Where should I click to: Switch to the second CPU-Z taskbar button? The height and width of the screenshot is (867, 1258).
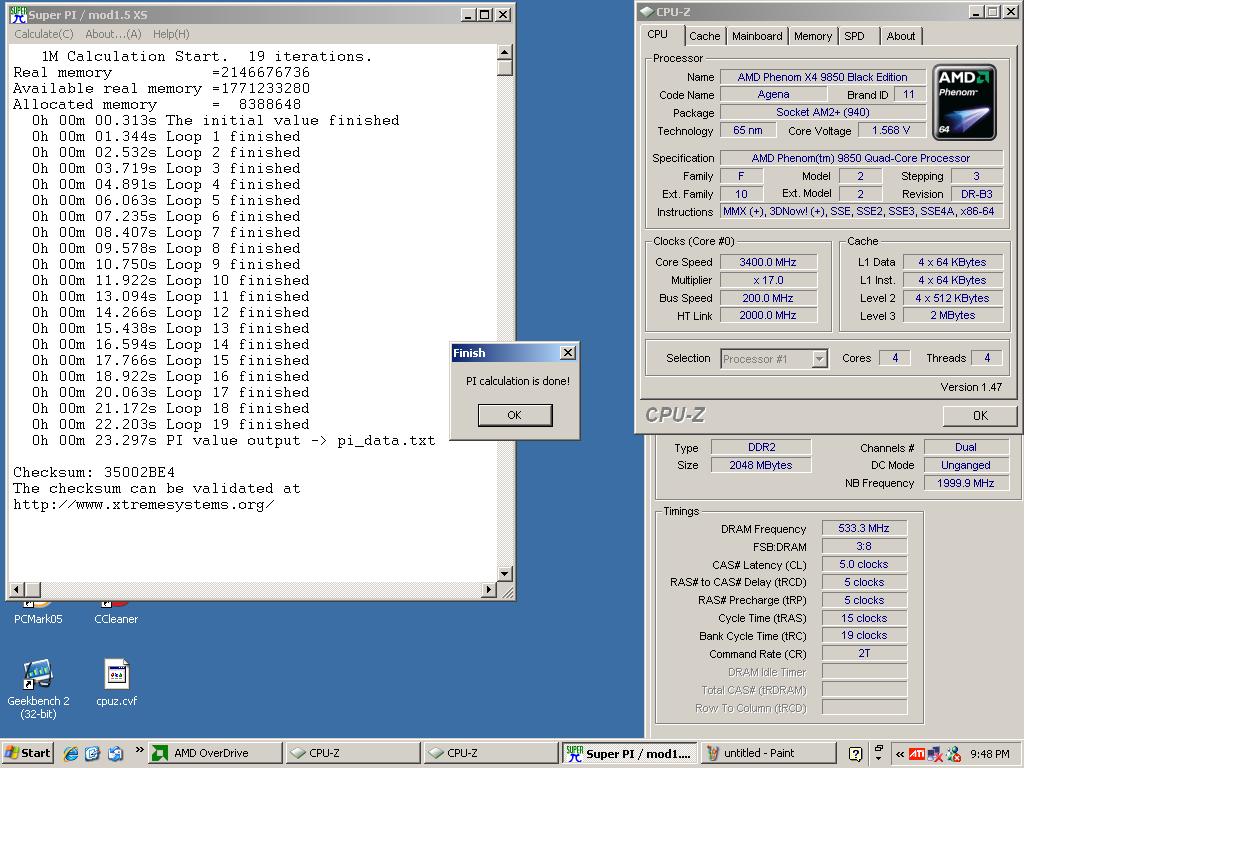pos(490,753)
